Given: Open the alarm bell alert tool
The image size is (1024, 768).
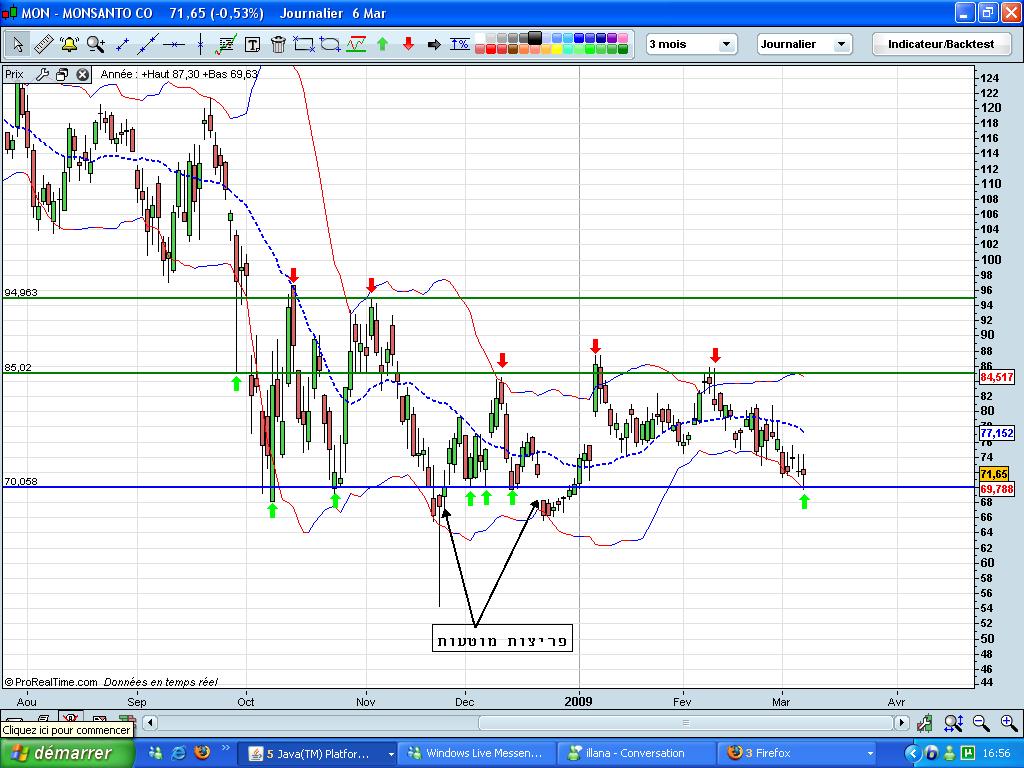Looking at the screenshot, I should point(69,44).
